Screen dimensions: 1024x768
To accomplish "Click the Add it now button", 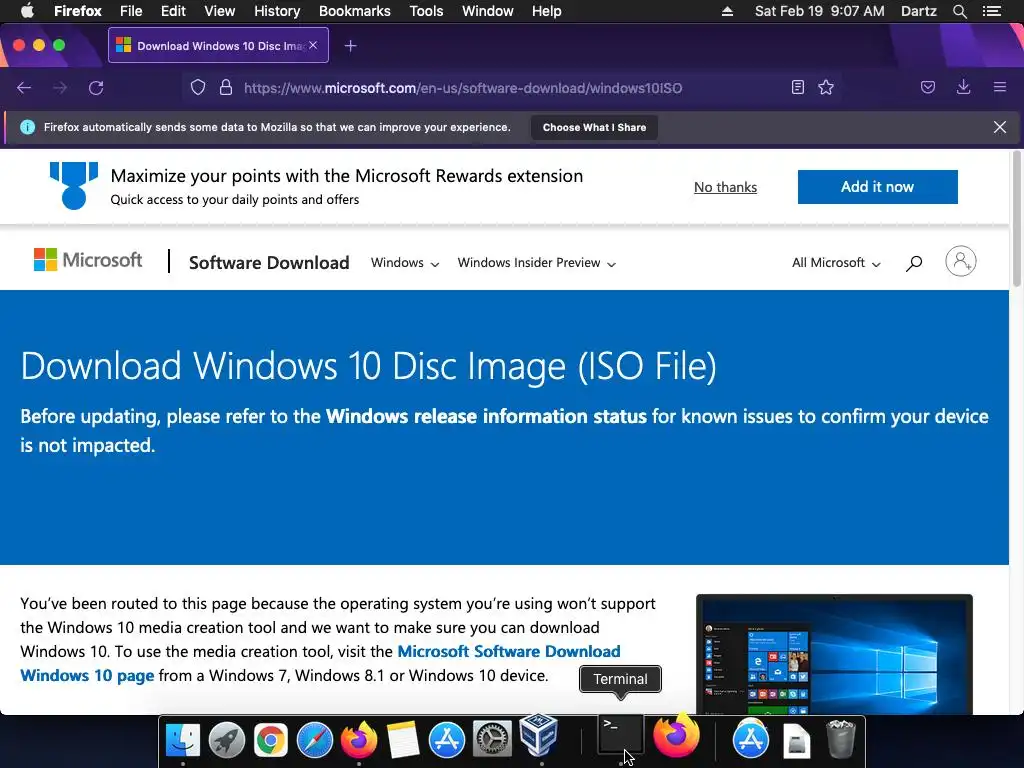I will click(x=878, y=187).
